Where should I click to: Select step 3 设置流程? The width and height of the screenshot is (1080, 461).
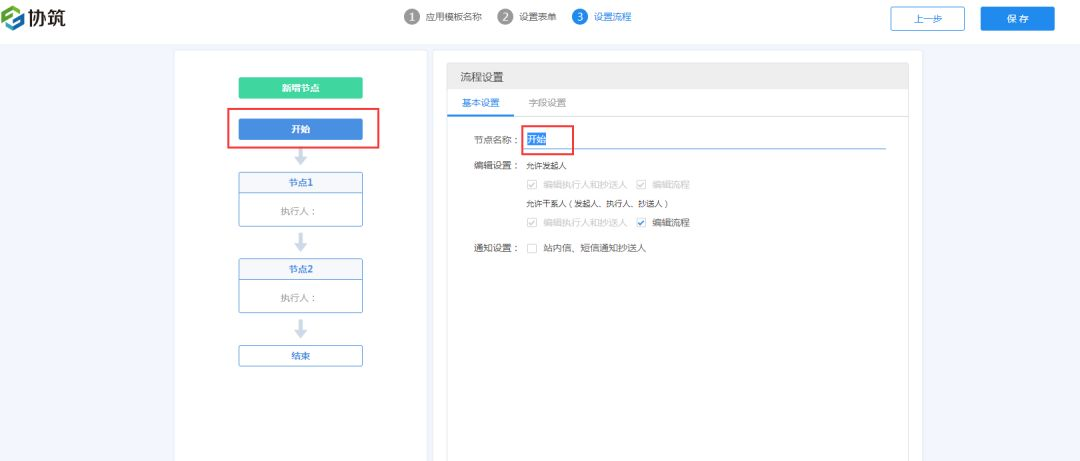click(x=602, y=17)
